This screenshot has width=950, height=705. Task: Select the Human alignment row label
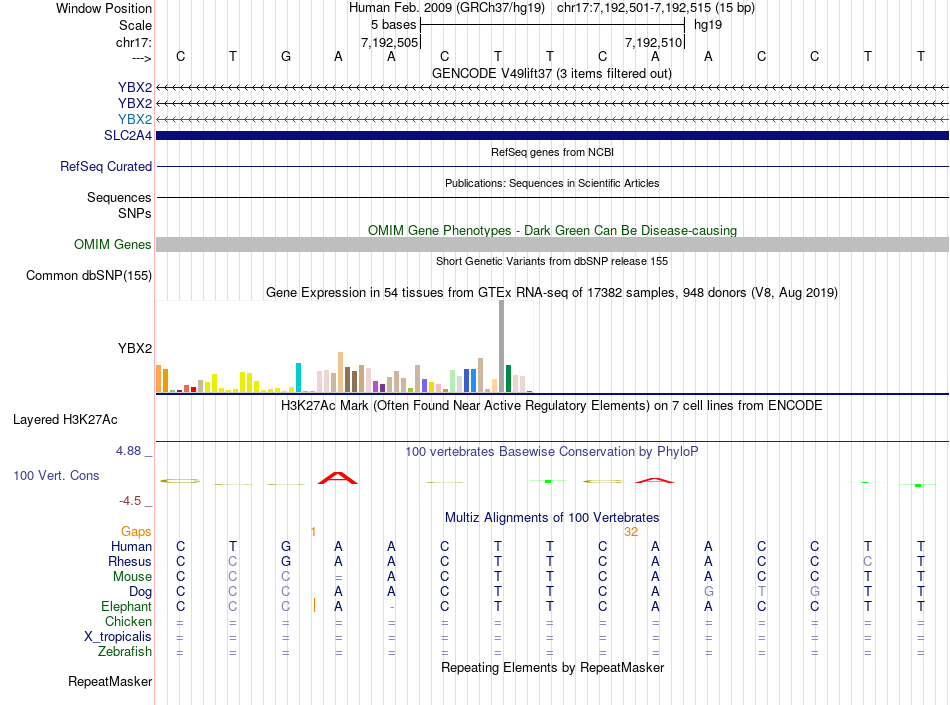(x=131, y=546)
